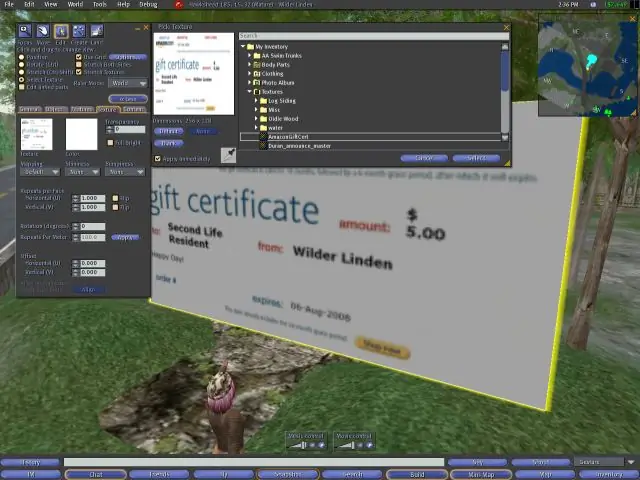Open the File menu
Viewport: 640px width, 480px height.
tap(9, 4)
